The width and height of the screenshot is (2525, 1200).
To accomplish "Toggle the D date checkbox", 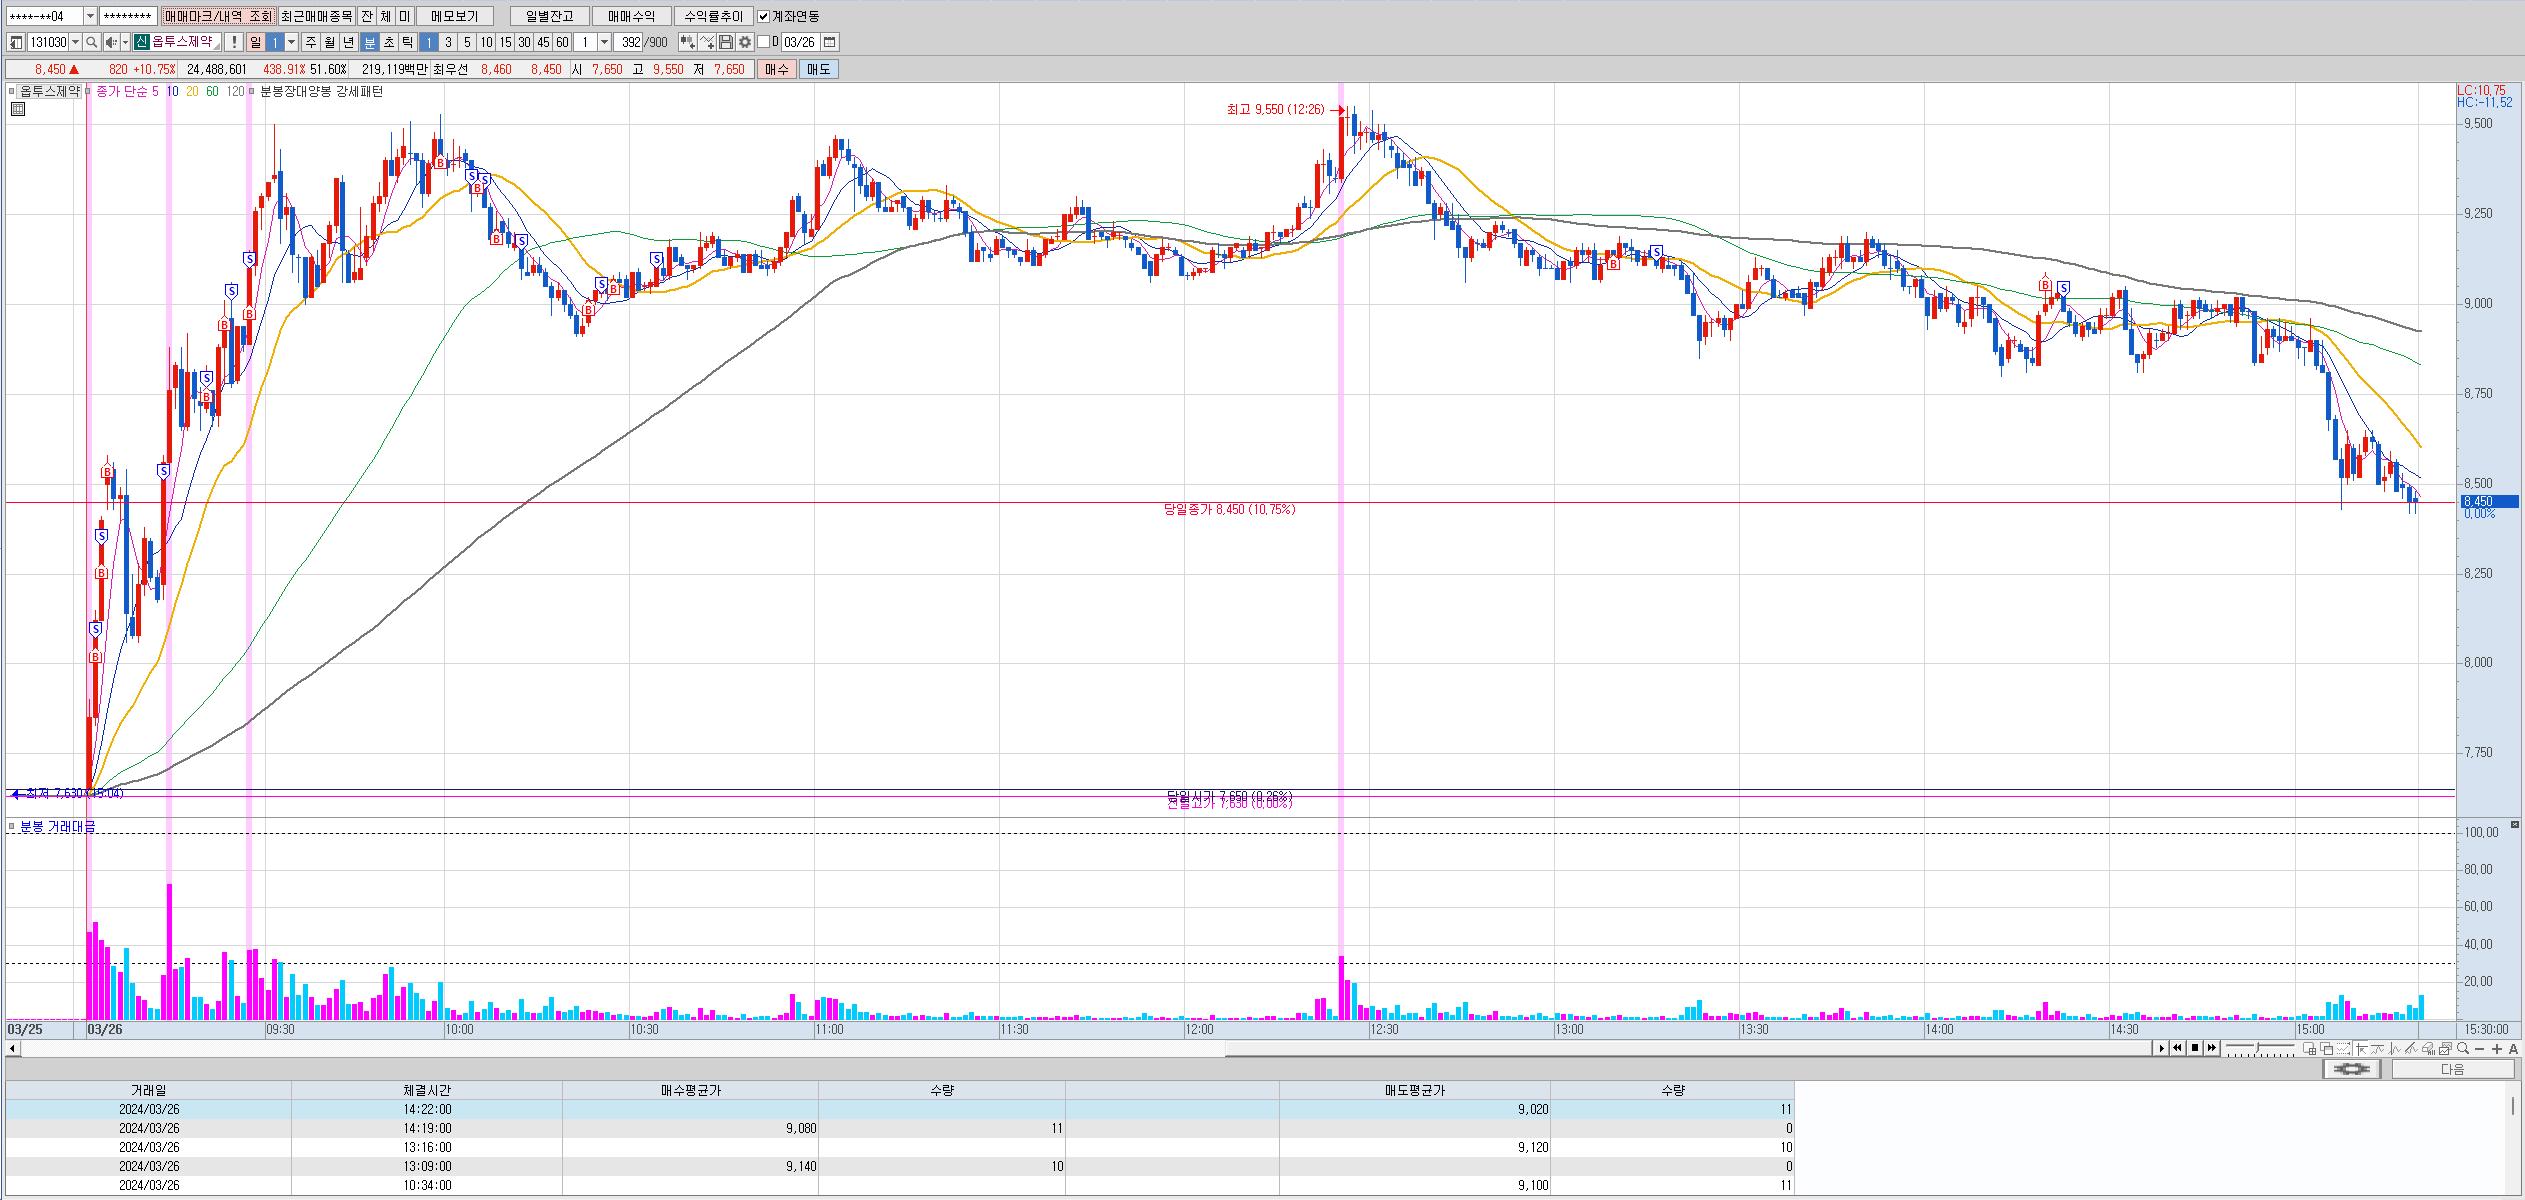I will point(764,42).
